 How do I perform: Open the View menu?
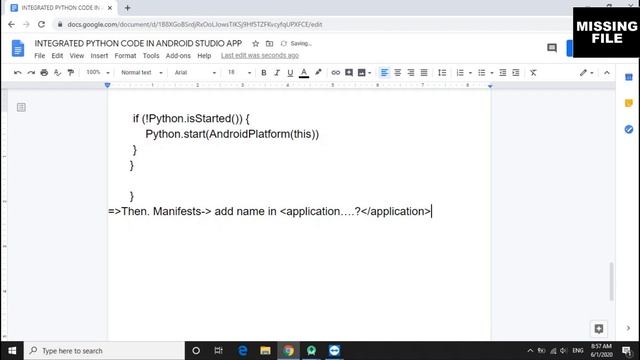pos(76,56)
